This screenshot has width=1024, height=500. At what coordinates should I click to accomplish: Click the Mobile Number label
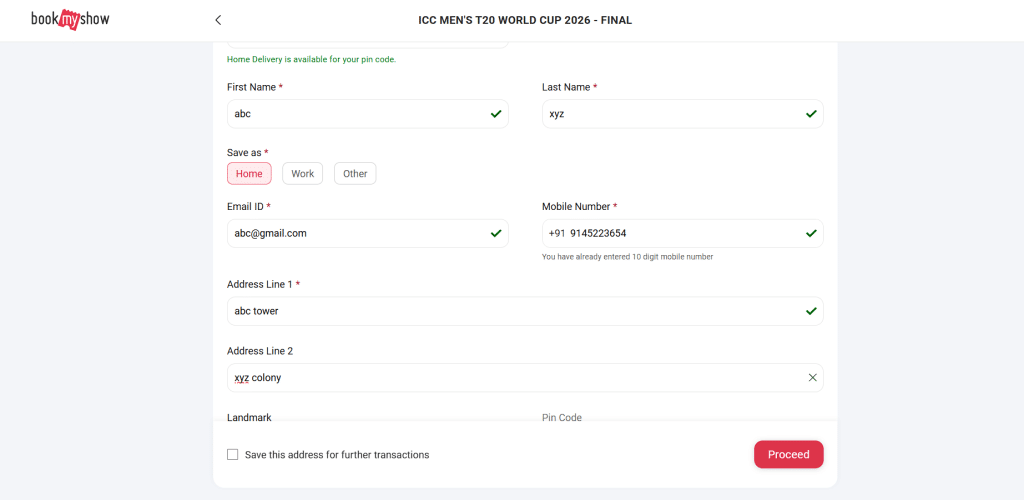tap(579, 206)
